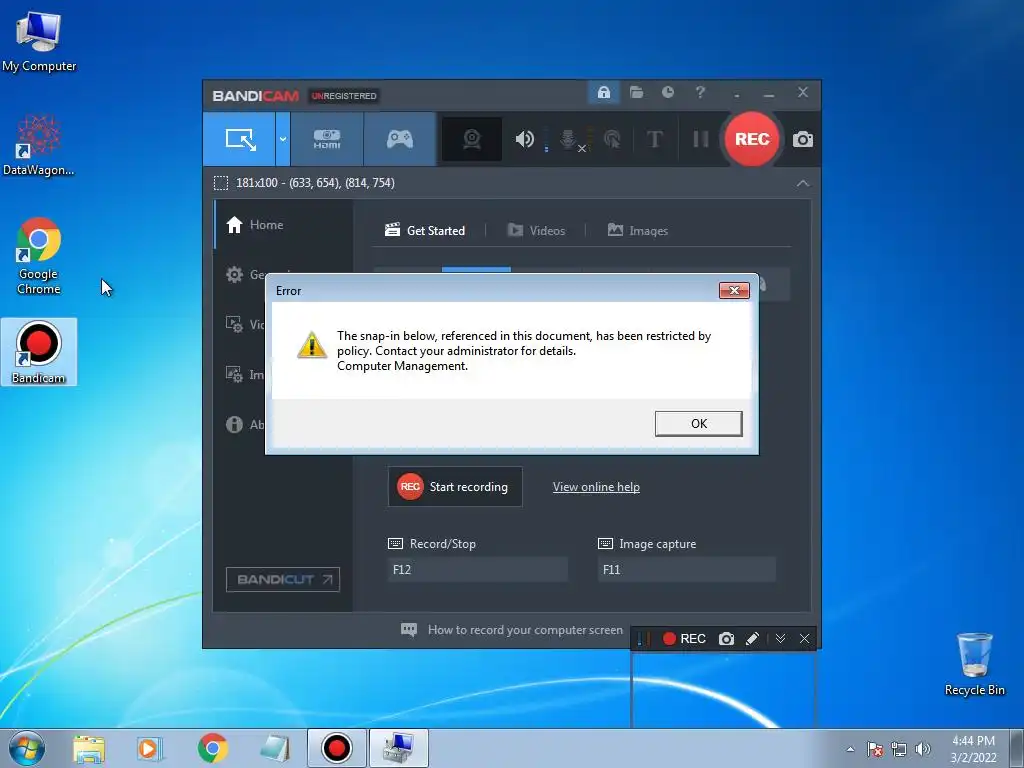Viewport: 1024px width, 768px height.
Task: Switch to the Videos tab
Action: (x=536, y=231)
